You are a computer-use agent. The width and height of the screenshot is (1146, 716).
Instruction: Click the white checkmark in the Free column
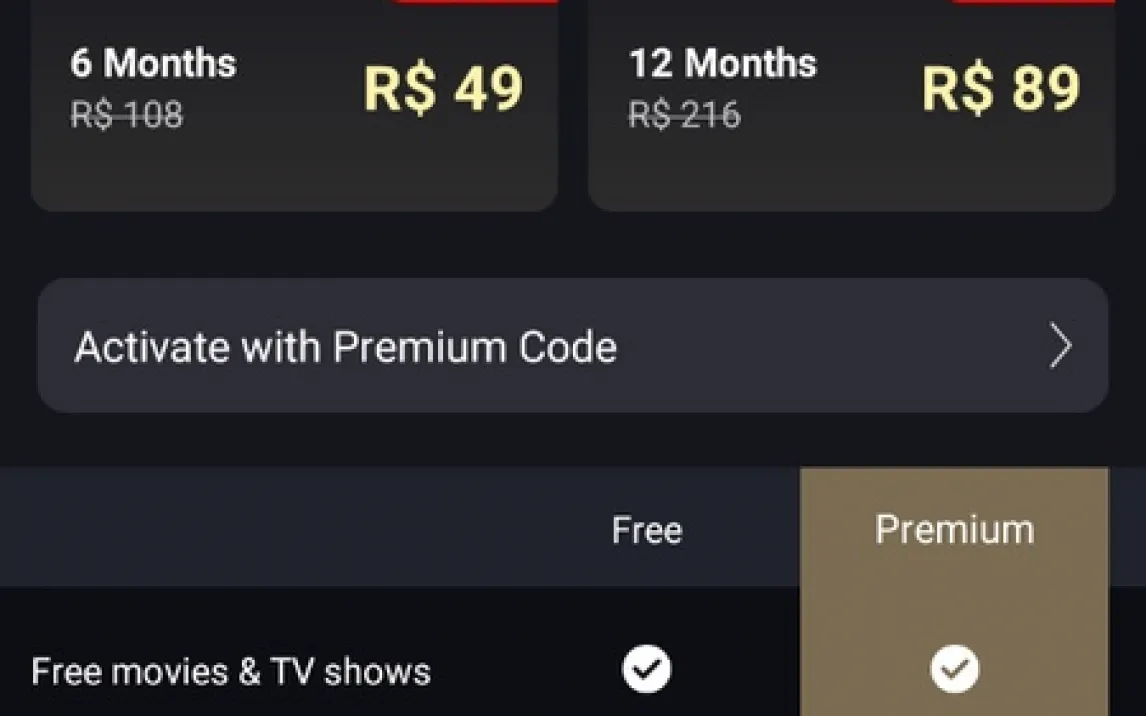coord(646,669)
